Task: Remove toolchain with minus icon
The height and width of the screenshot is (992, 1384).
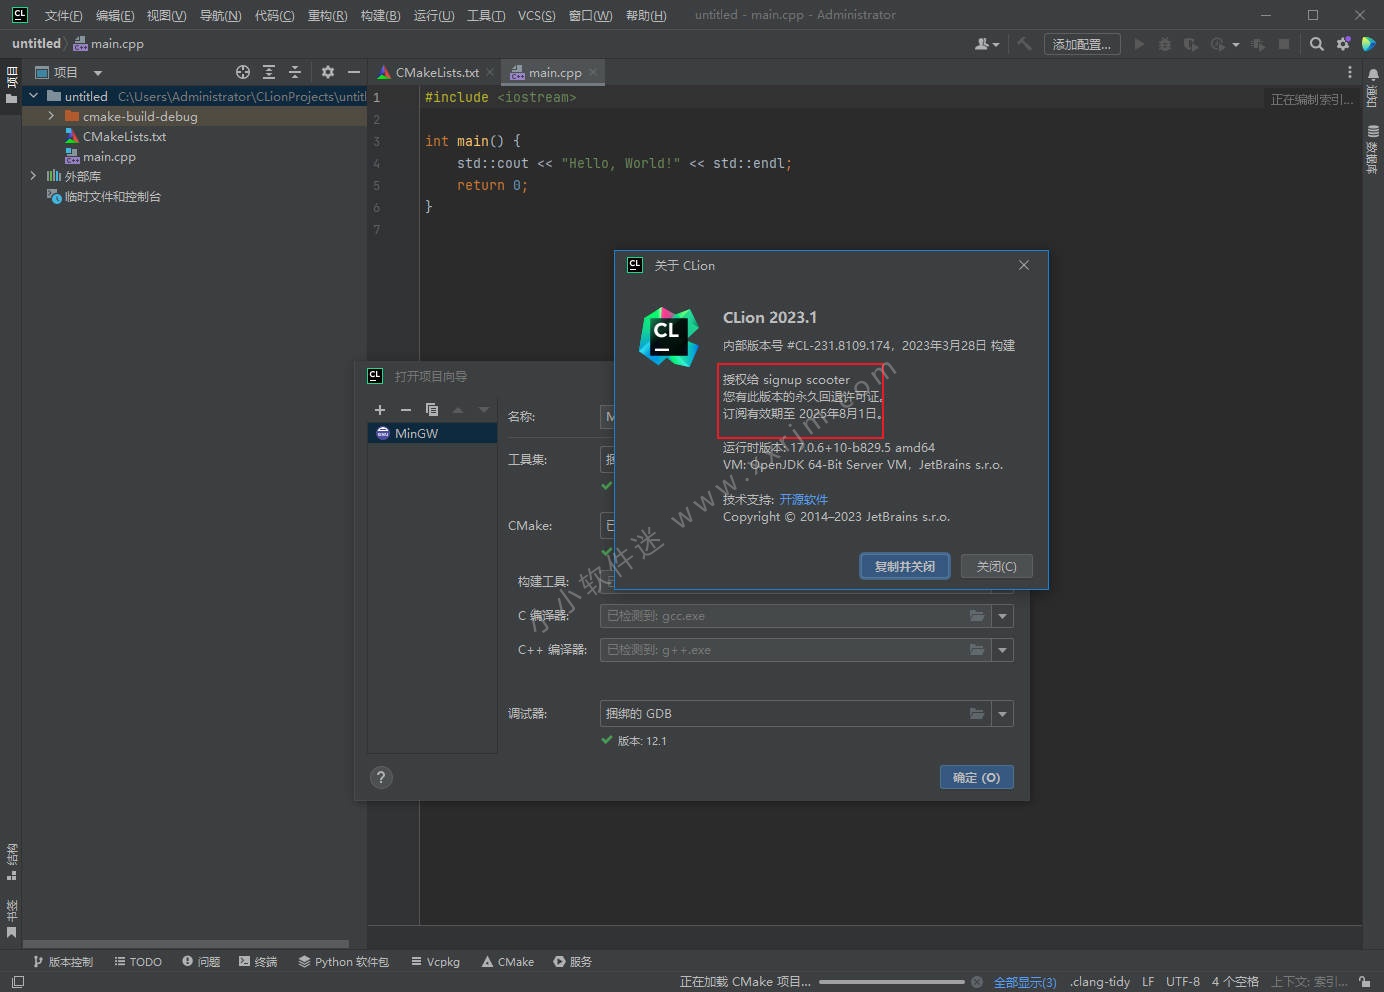Action: (406, 410)
